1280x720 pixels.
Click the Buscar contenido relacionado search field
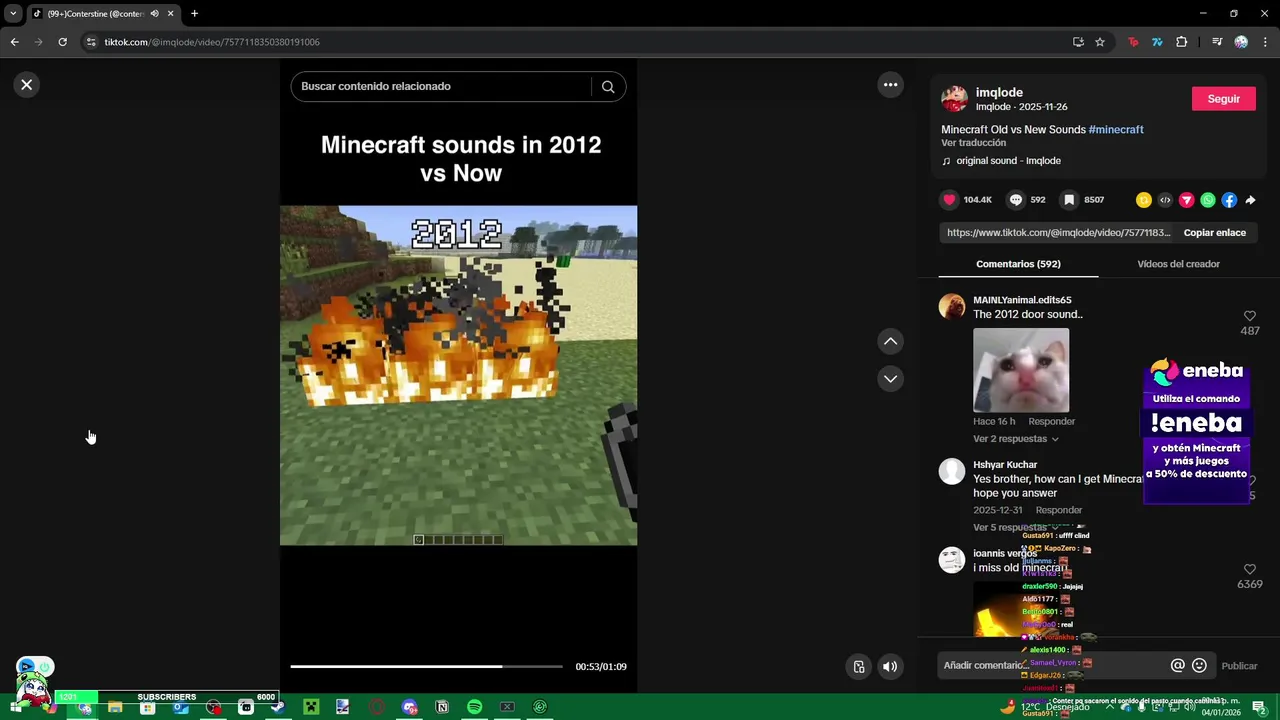(440, 86)
